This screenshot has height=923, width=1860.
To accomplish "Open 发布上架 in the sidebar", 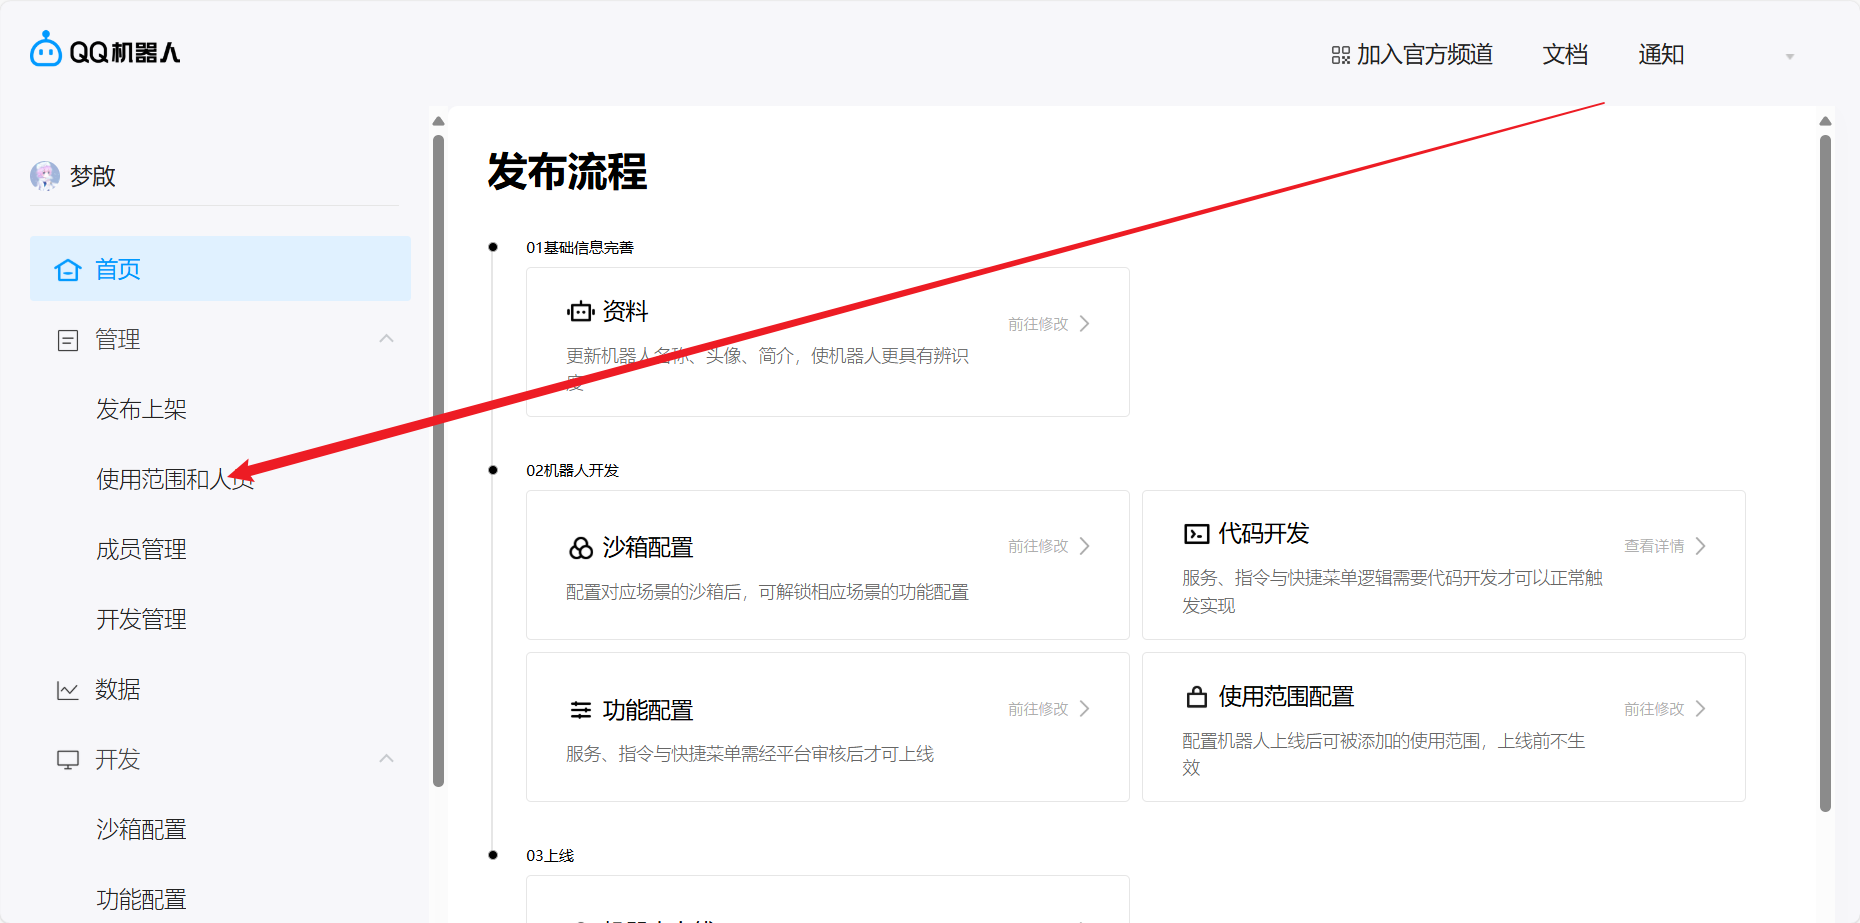I will (x=141, y=410).
